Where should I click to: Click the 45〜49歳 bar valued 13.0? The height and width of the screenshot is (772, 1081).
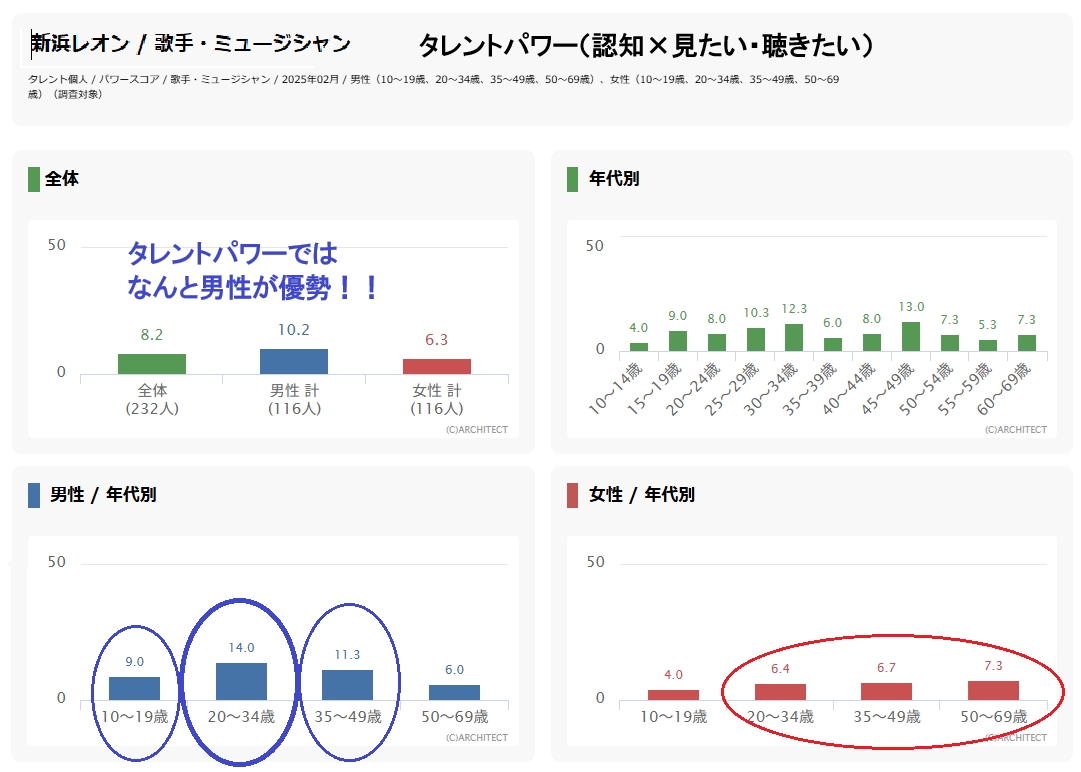click(911, 337)
